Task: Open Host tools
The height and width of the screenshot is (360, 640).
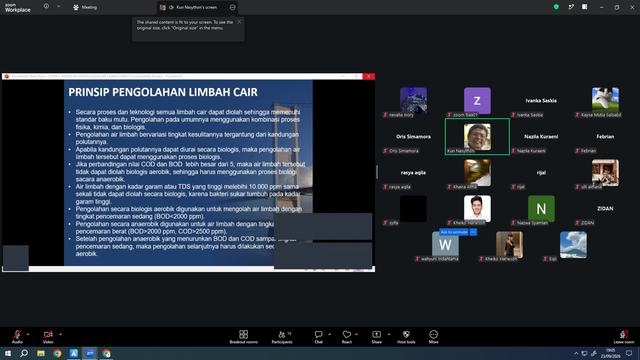Action: 406,337
